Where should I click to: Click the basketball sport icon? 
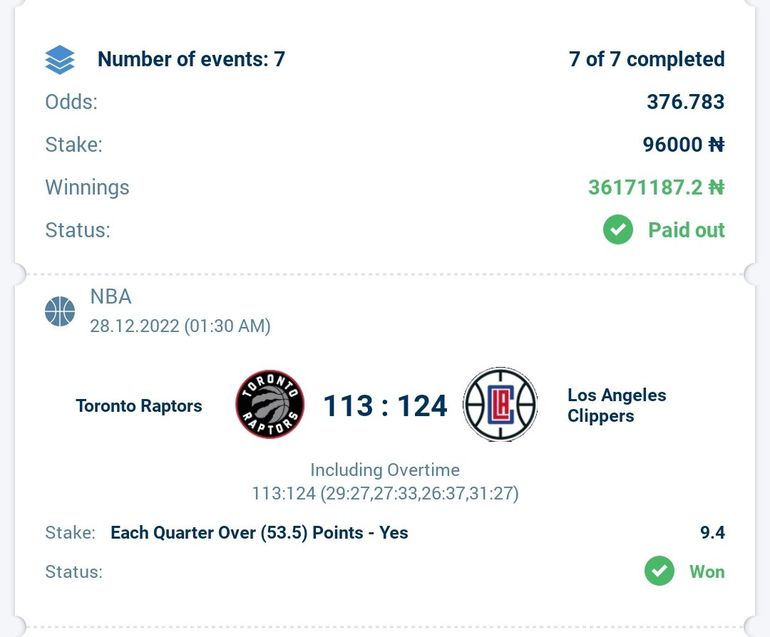[60, 311]
